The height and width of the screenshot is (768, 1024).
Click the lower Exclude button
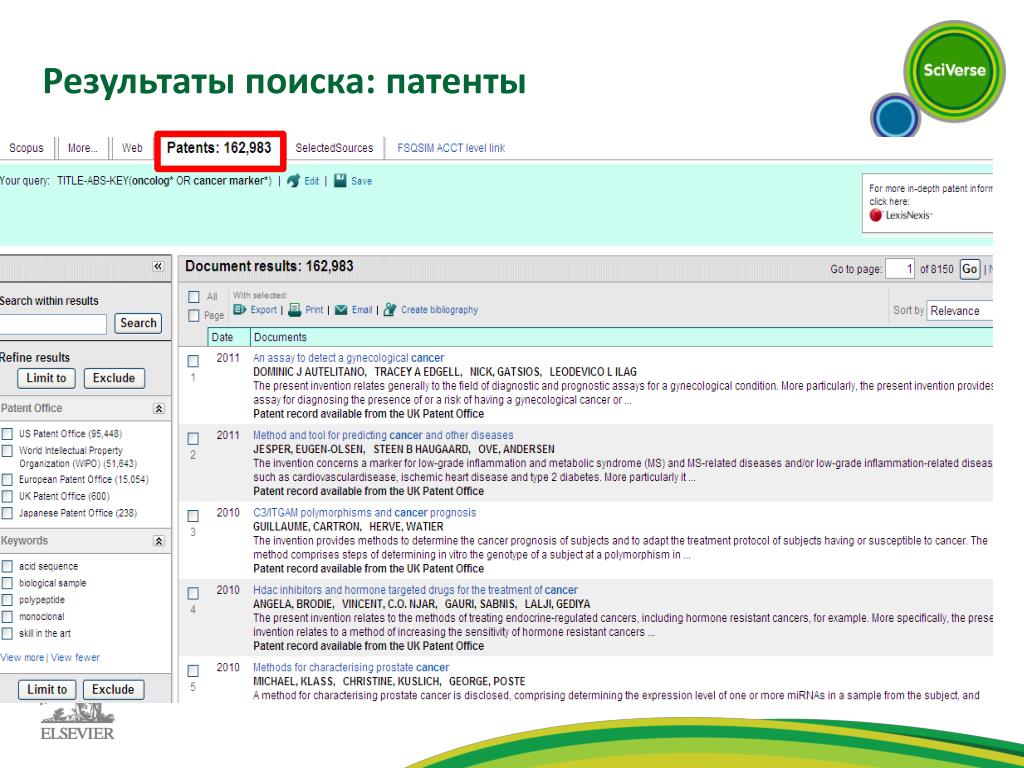tap(113, 690)
